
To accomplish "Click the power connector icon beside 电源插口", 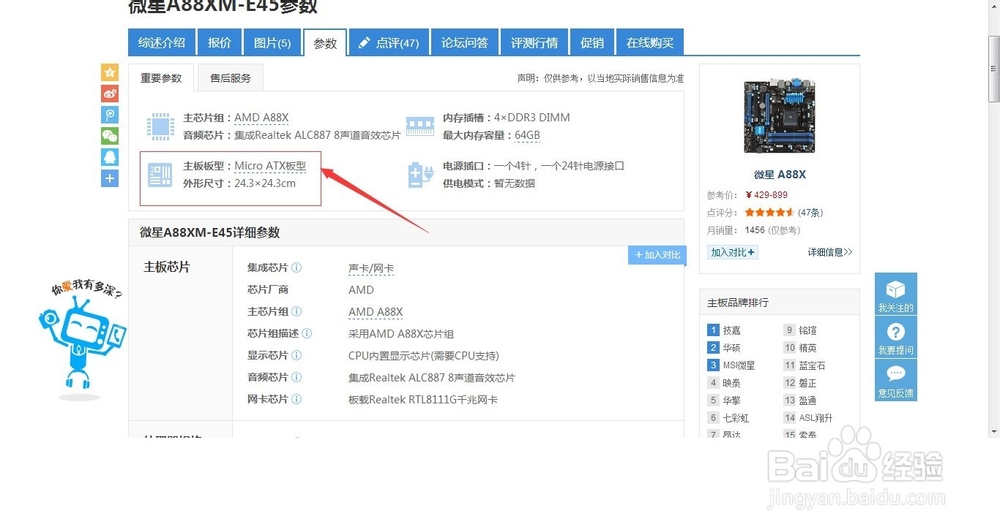I will 420,175.
